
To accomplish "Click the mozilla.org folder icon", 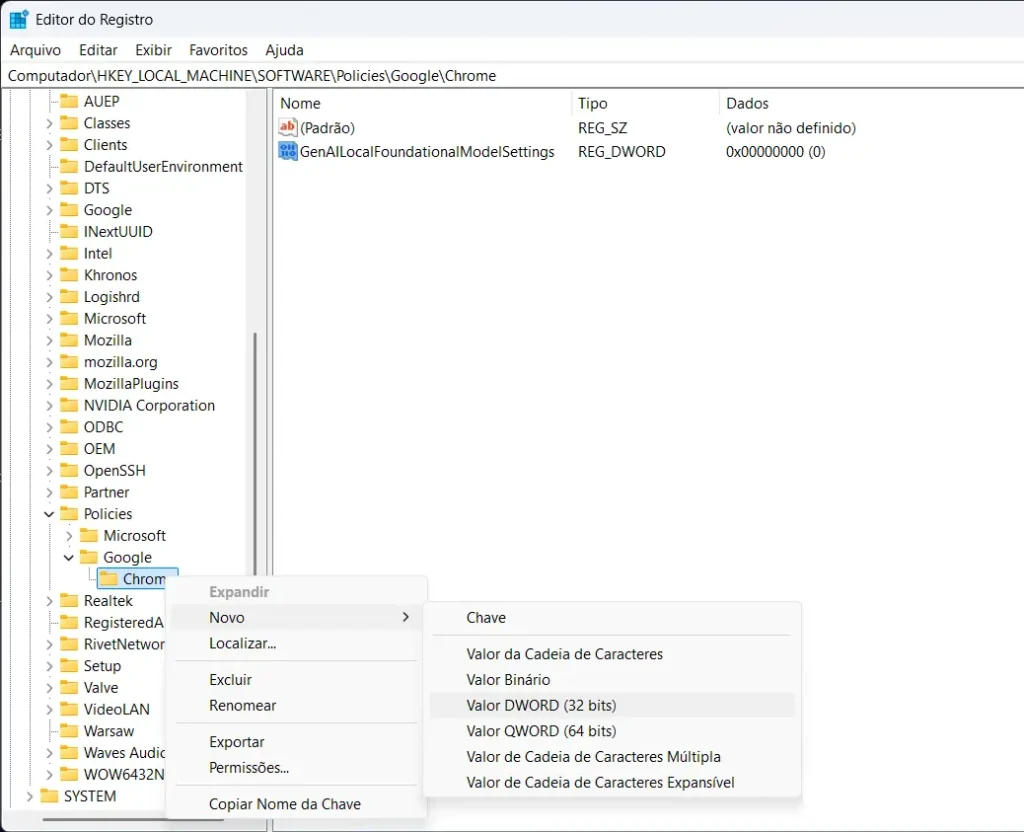I will coord(69,362).
